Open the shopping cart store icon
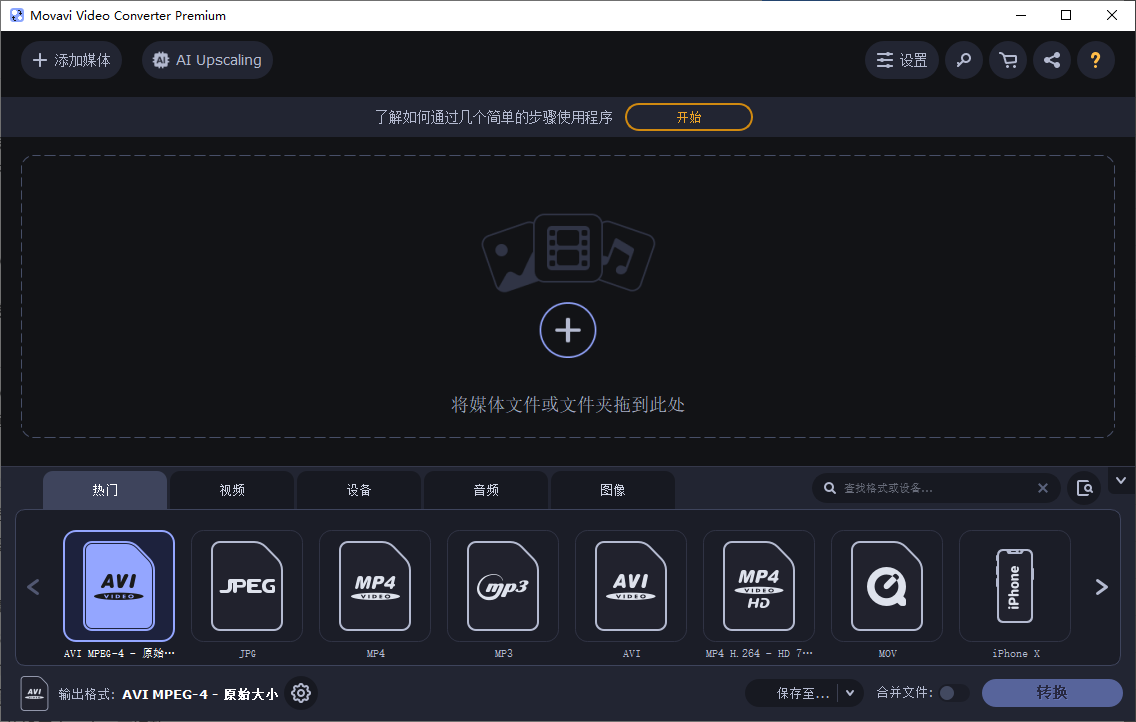 tap(1008, 60)
